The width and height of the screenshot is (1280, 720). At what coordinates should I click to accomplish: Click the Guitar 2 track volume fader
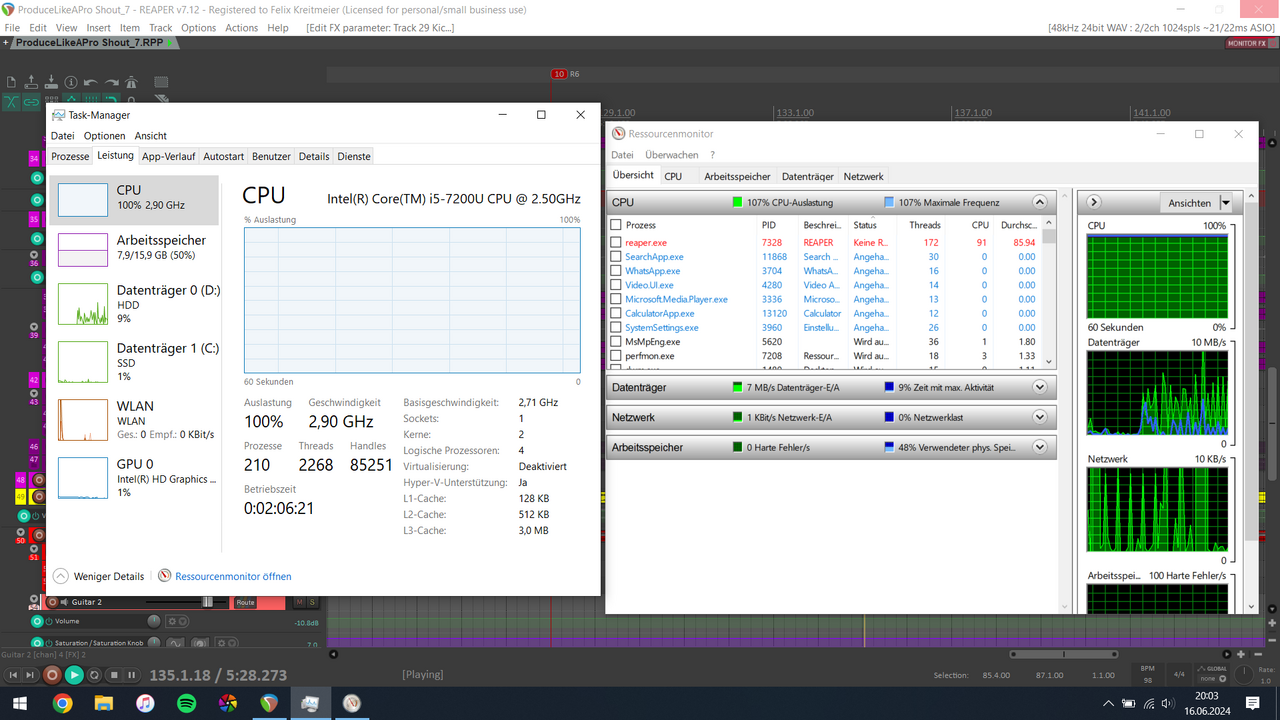tap(208, 602)
